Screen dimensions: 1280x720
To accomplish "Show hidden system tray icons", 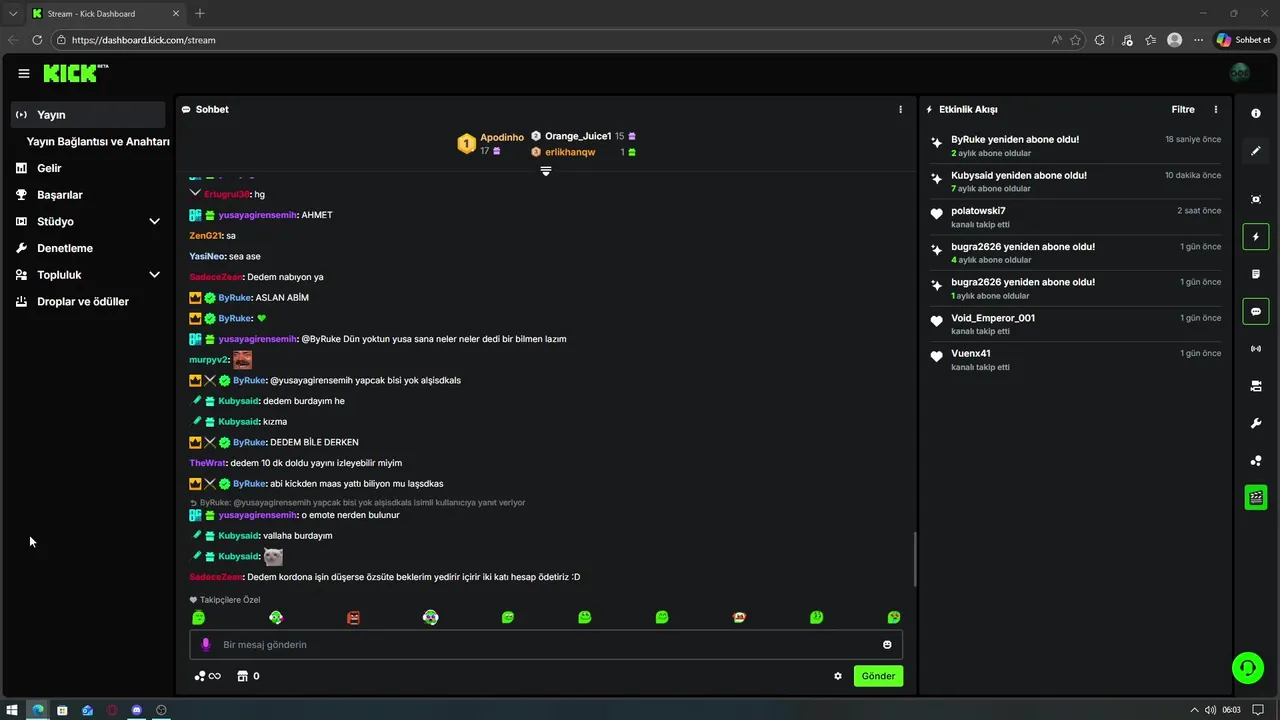I will click(x=1194, y=710).
